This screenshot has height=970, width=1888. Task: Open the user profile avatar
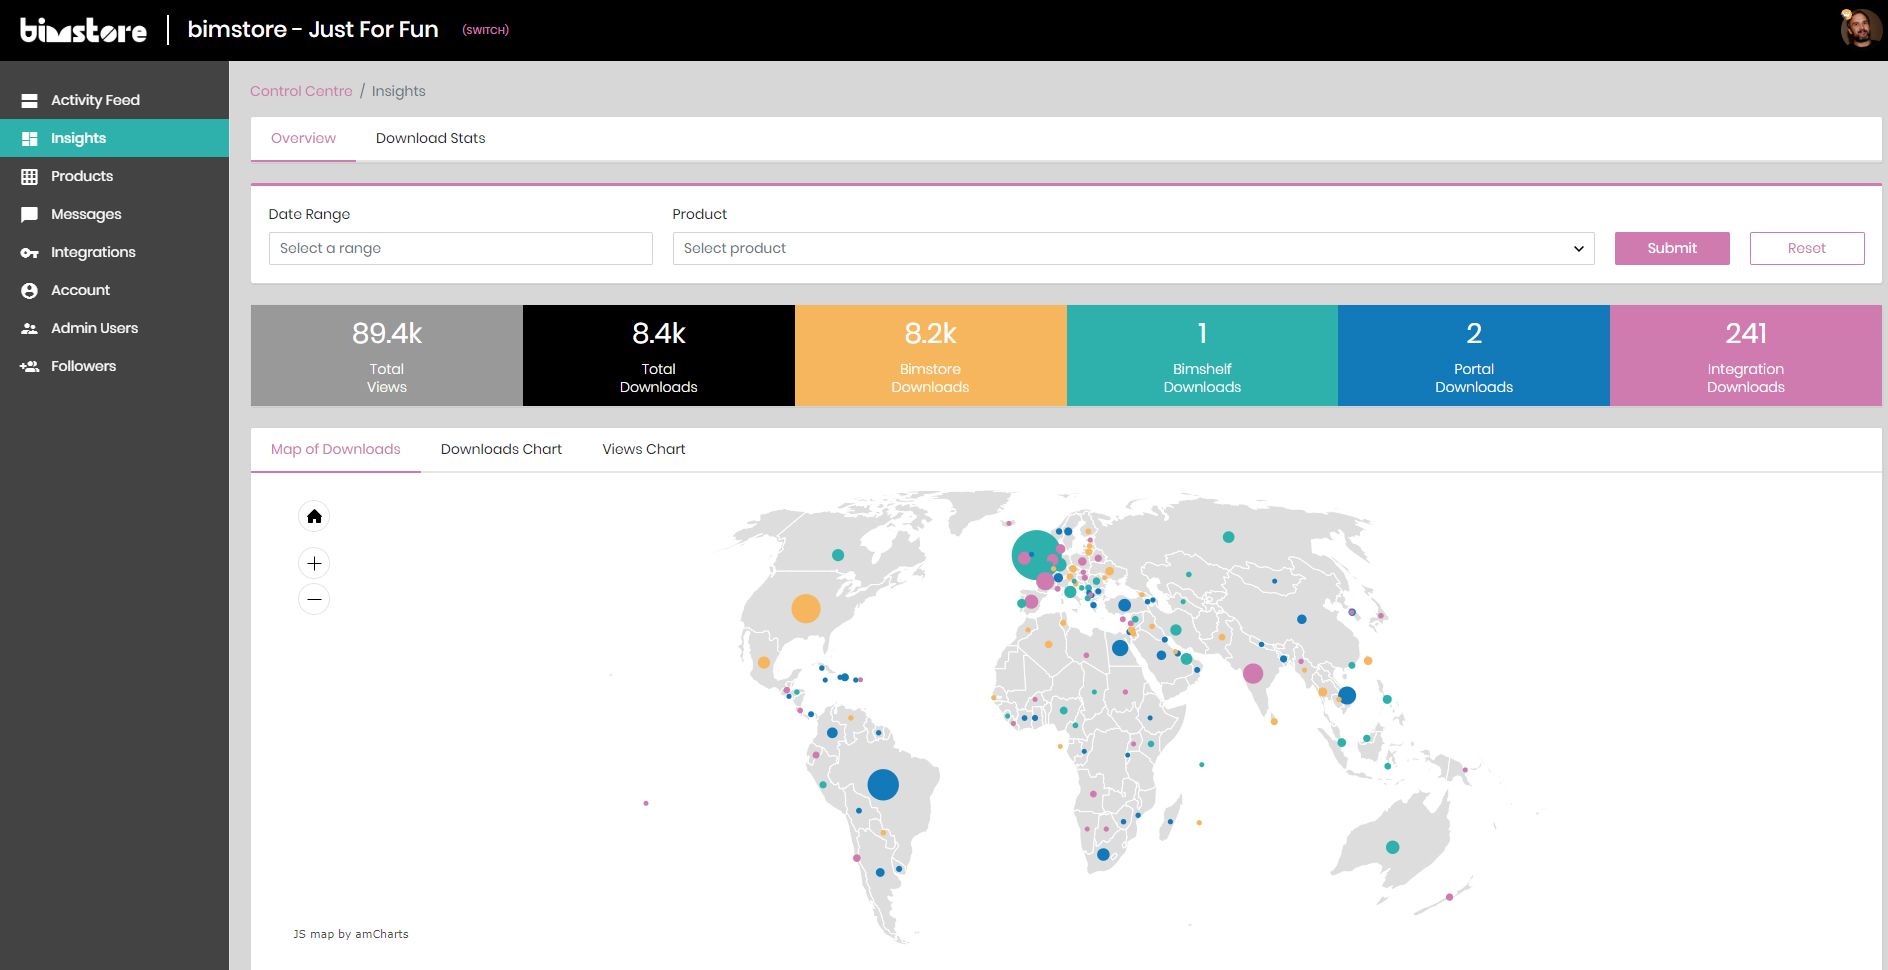click(x=1860, y=29)
